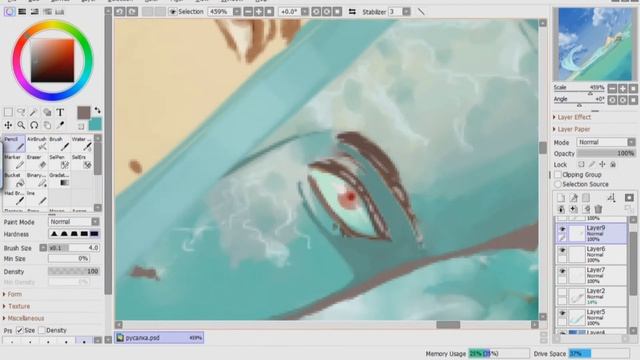
Task: Click the canvas horizontal scrollbar thumb
Action: (x=448, y=324)
